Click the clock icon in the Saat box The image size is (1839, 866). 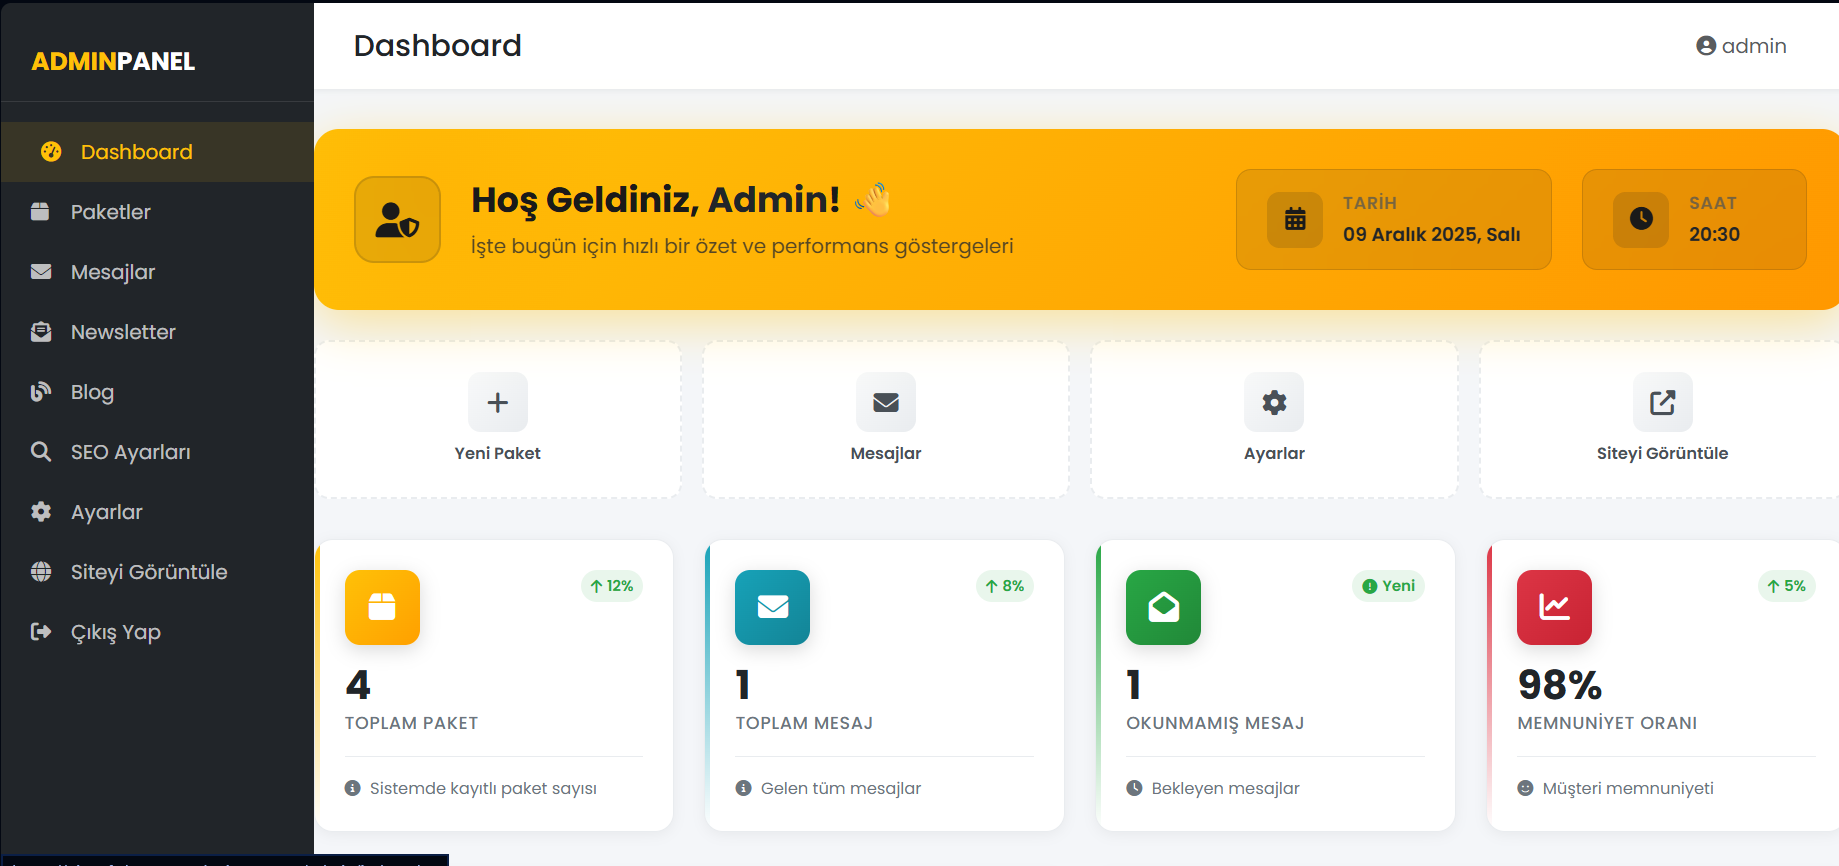click(1641, 219)
